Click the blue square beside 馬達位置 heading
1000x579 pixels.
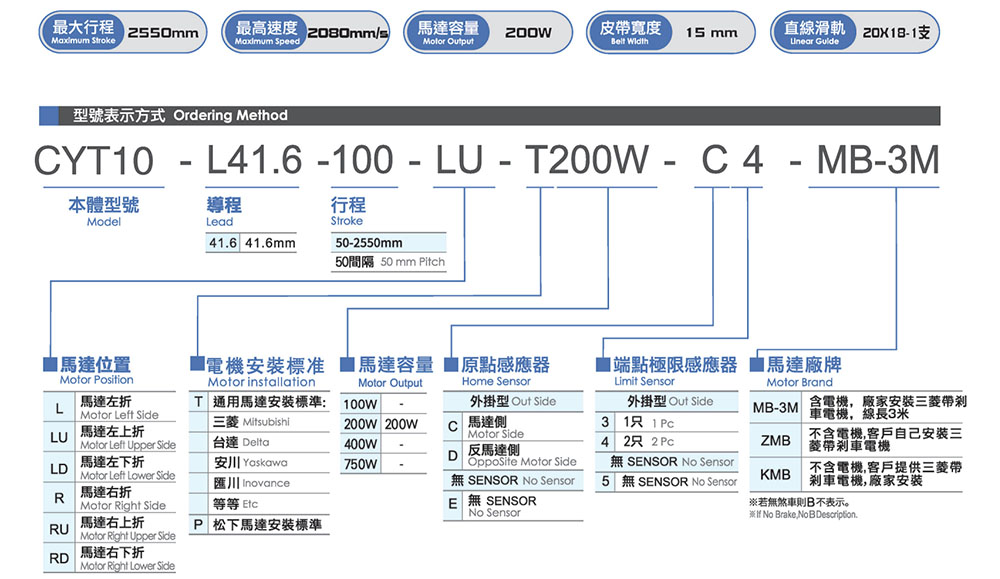click(x=50, y=364)
